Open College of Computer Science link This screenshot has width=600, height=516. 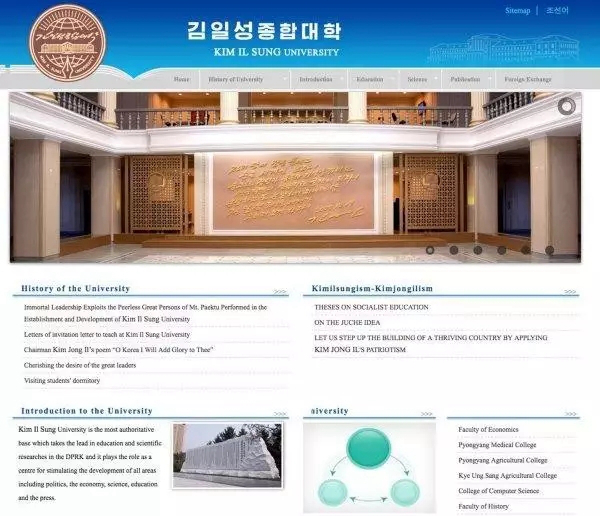pos(499,491)
